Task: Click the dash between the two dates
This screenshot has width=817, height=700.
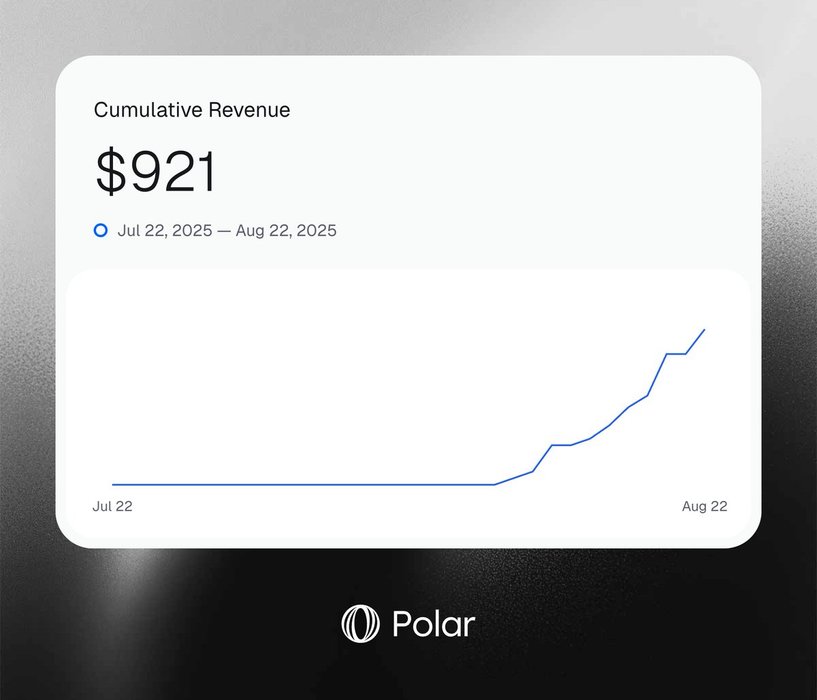Action: (224, 230)
